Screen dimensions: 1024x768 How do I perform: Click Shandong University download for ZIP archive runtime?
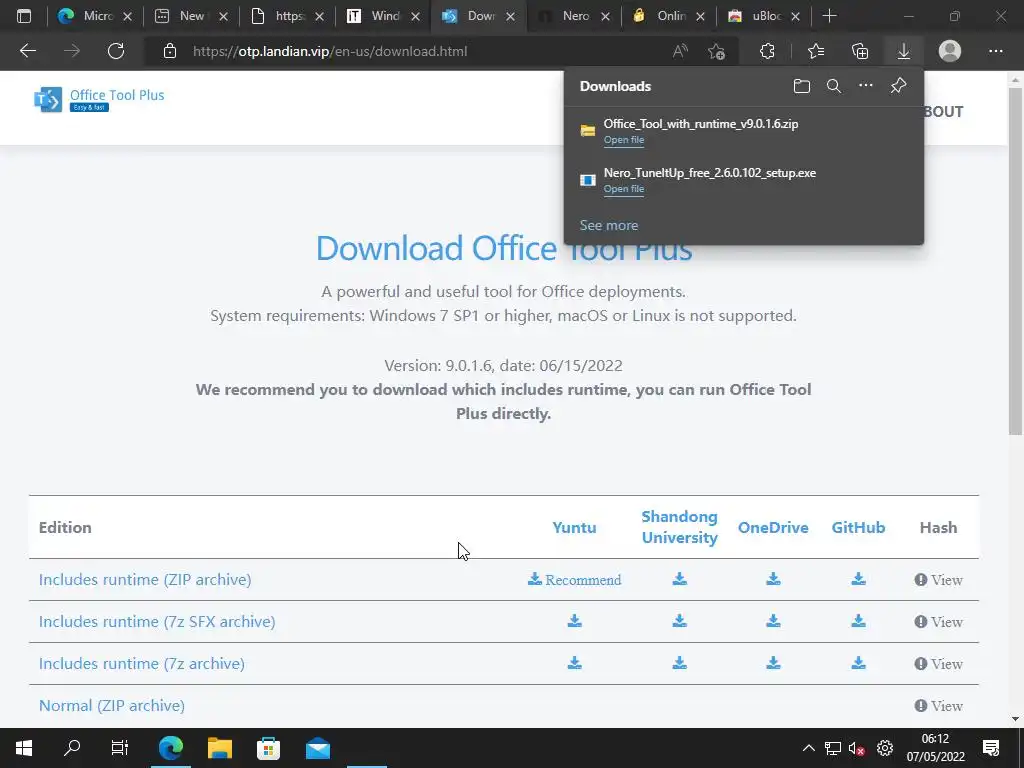[680, 579]
